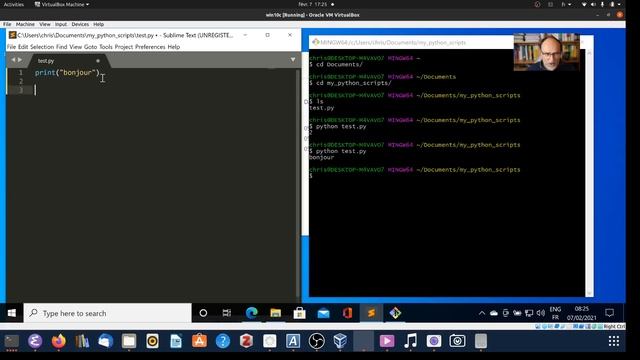Open the Screenshot camera app in dock

tap(458, 341)
